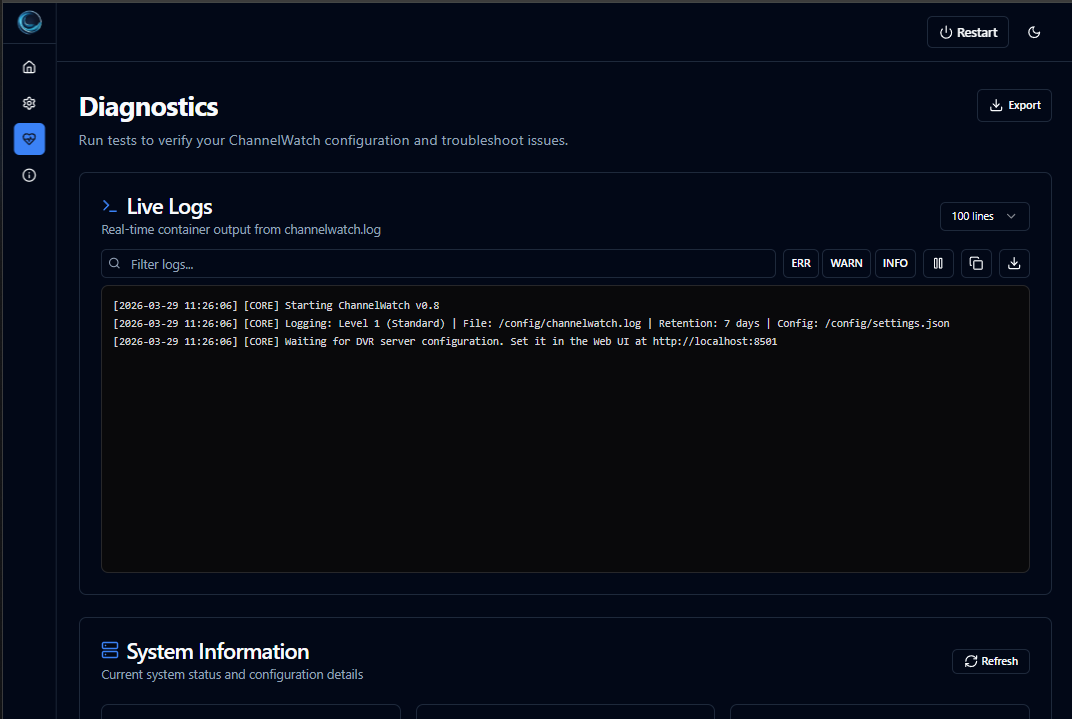Open the Home page from sidebar
The image size is (1072, 719).
click(29, 67)
